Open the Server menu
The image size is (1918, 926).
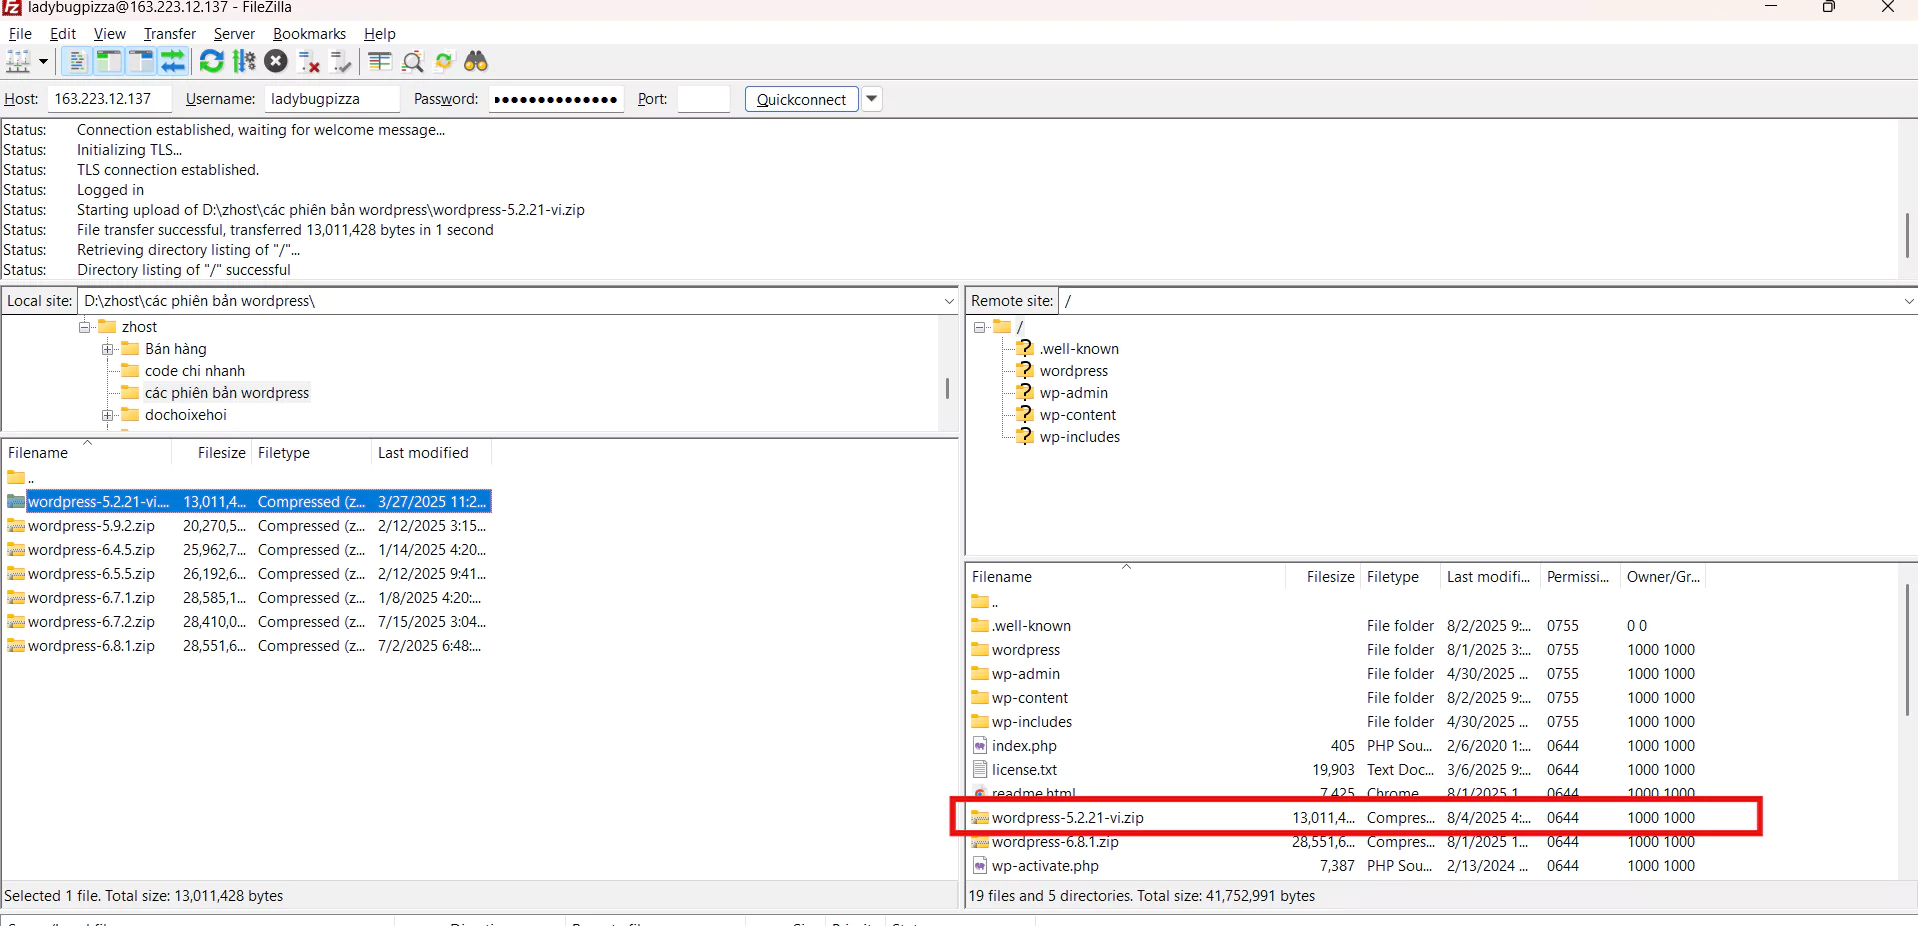pos(234,34)
